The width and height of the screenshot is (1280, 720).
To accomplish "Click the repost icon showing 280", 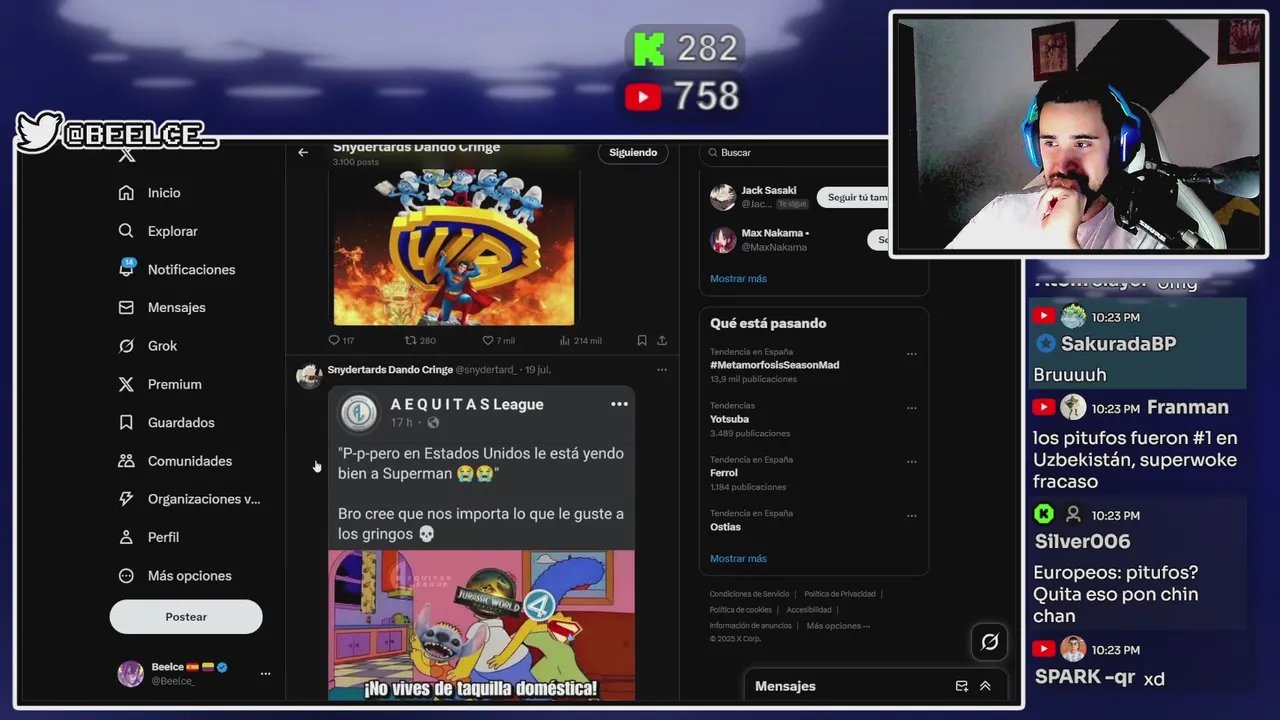I will click(410, 341).
